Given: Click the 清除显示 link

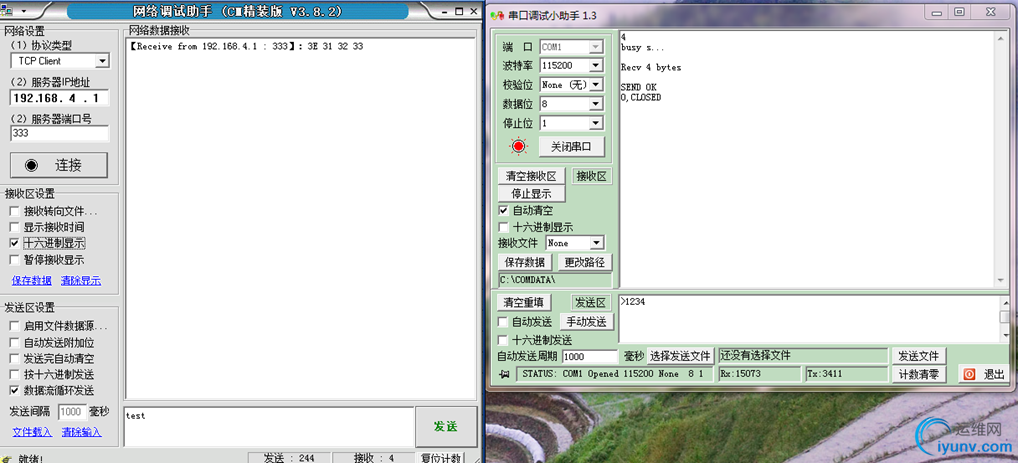Looking at the screenshot, I should pyautogui.click(x=81, y=281).
